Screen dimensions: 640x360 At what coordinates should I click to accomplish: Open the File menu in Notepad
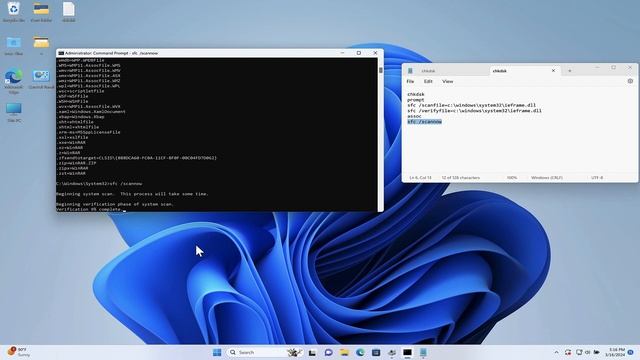click(410, 81)
